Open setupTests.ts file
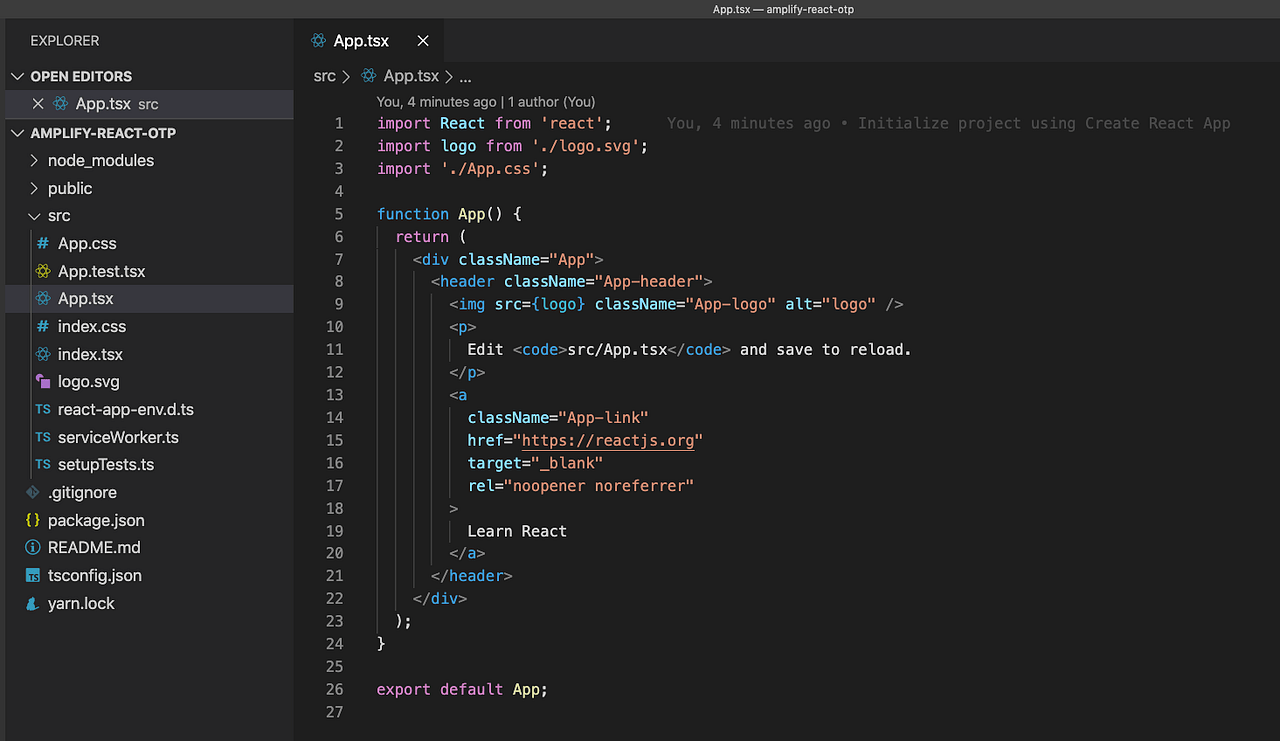Screen dimensions: 1280x741 106,465
